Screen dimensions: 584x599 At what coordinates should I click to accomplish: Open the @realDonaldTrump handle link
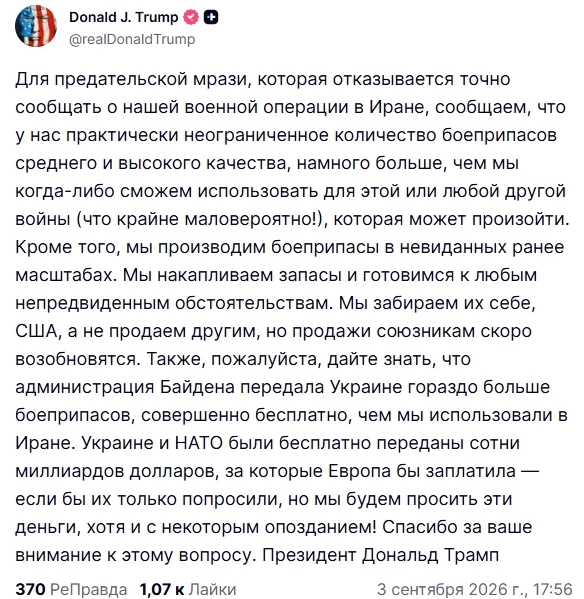[132, 39]
